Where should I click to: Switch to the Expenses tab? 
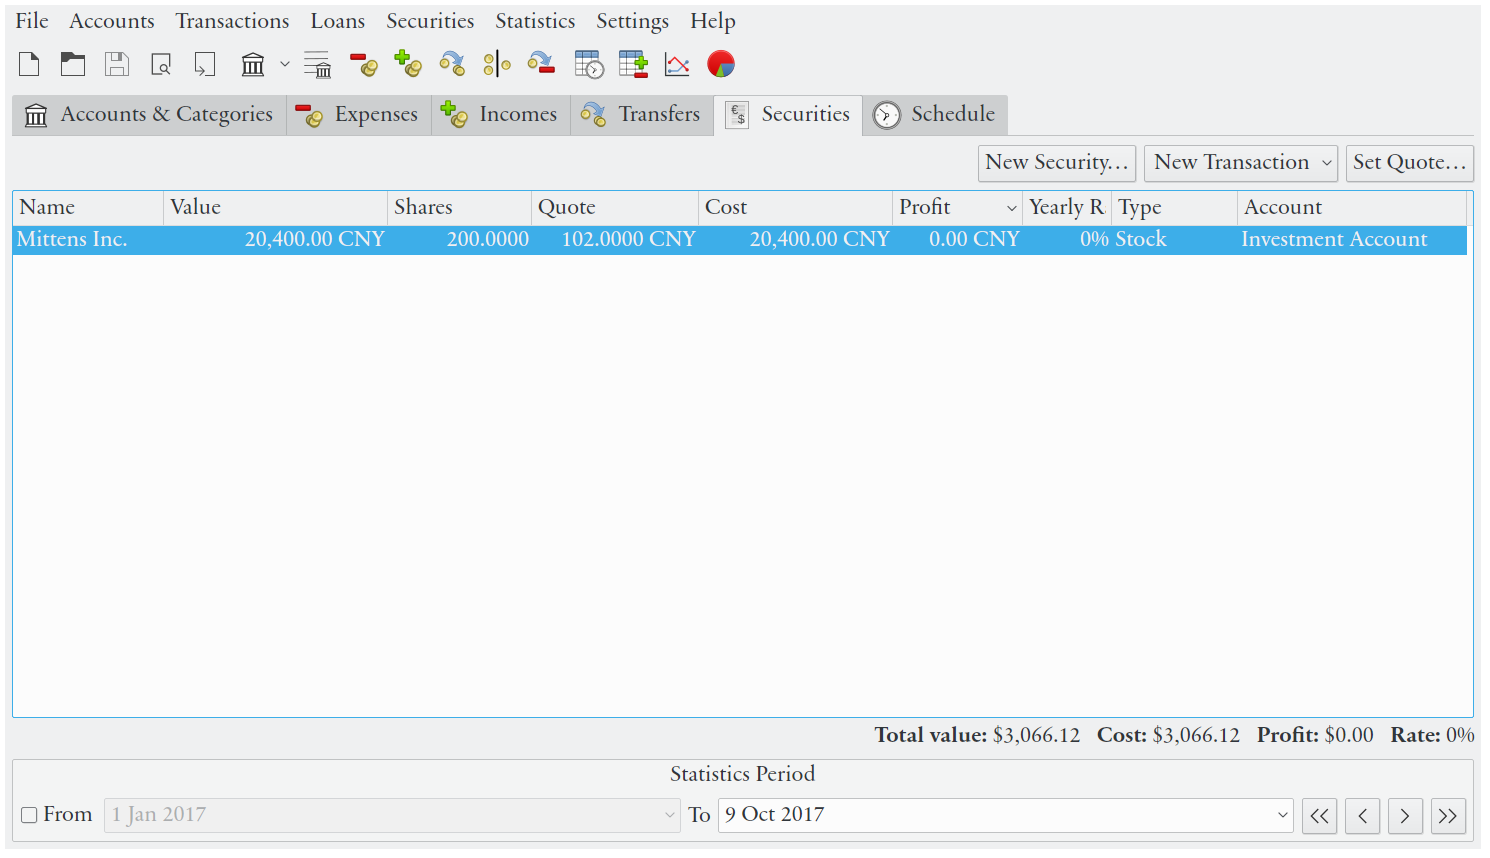[359, 115]
